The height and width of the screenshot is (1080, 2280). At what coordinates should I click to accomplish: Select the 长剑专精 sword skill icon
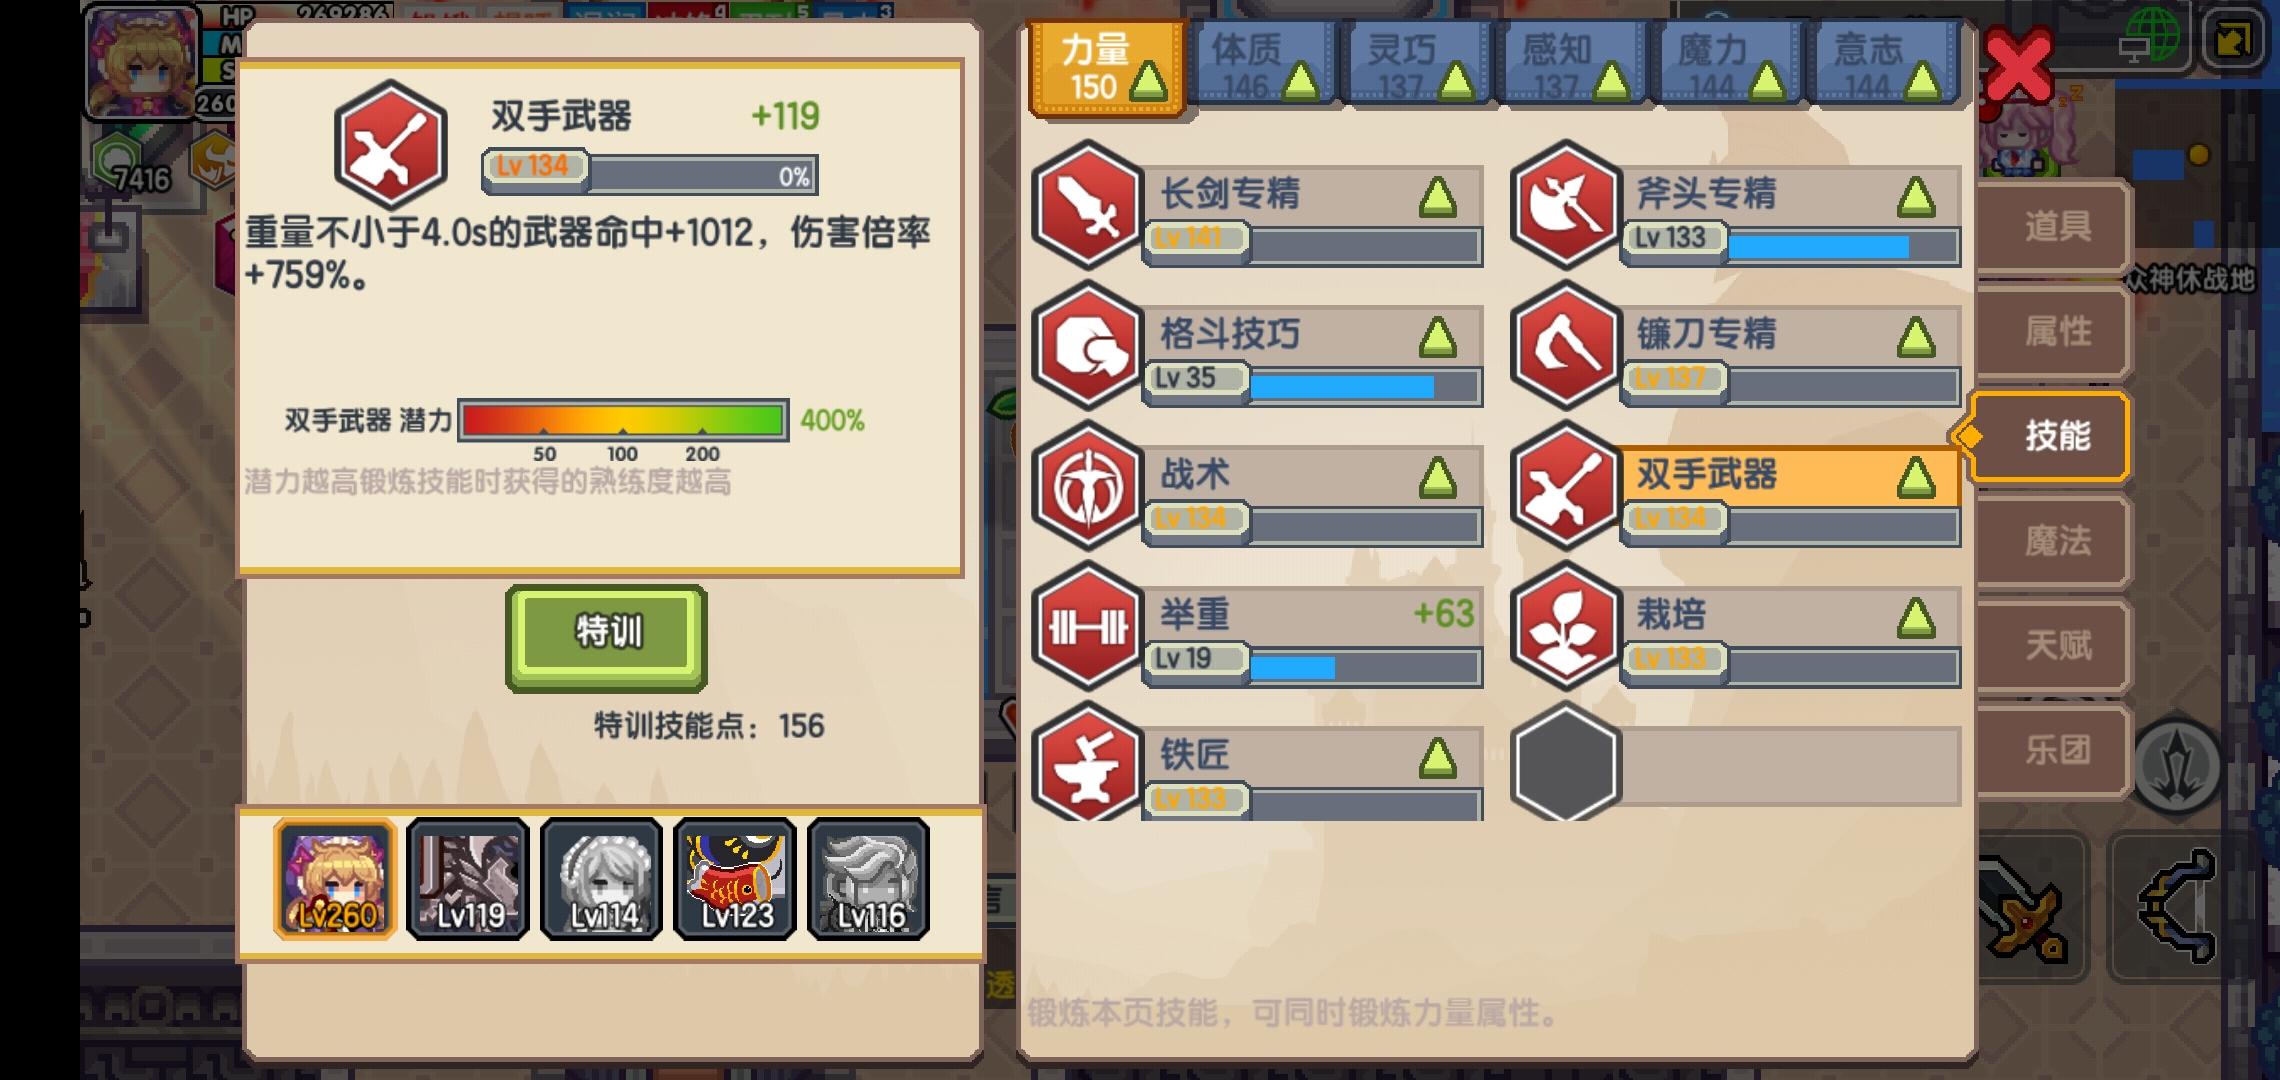1087,205
